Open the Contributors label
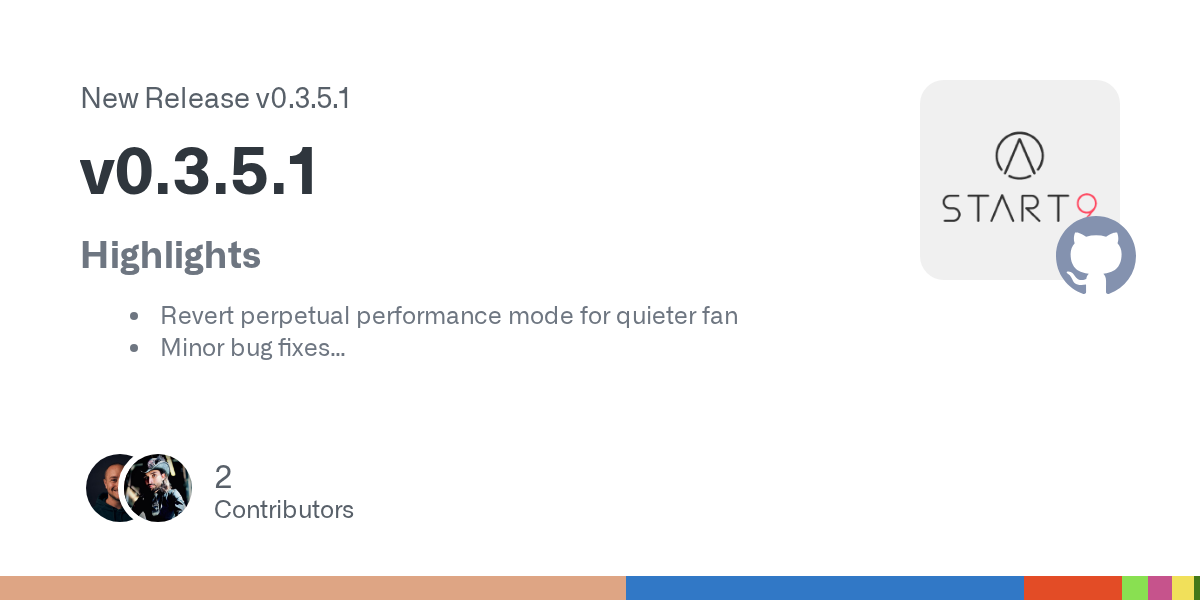The width and height of the screenshot is (1200, 600). coord(284,510)
